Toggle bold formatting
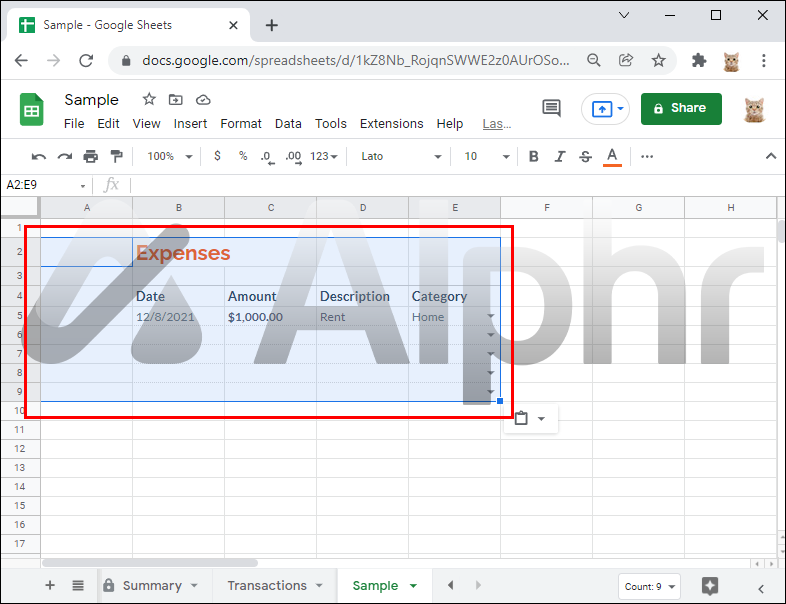 click(x=534, y=156)
